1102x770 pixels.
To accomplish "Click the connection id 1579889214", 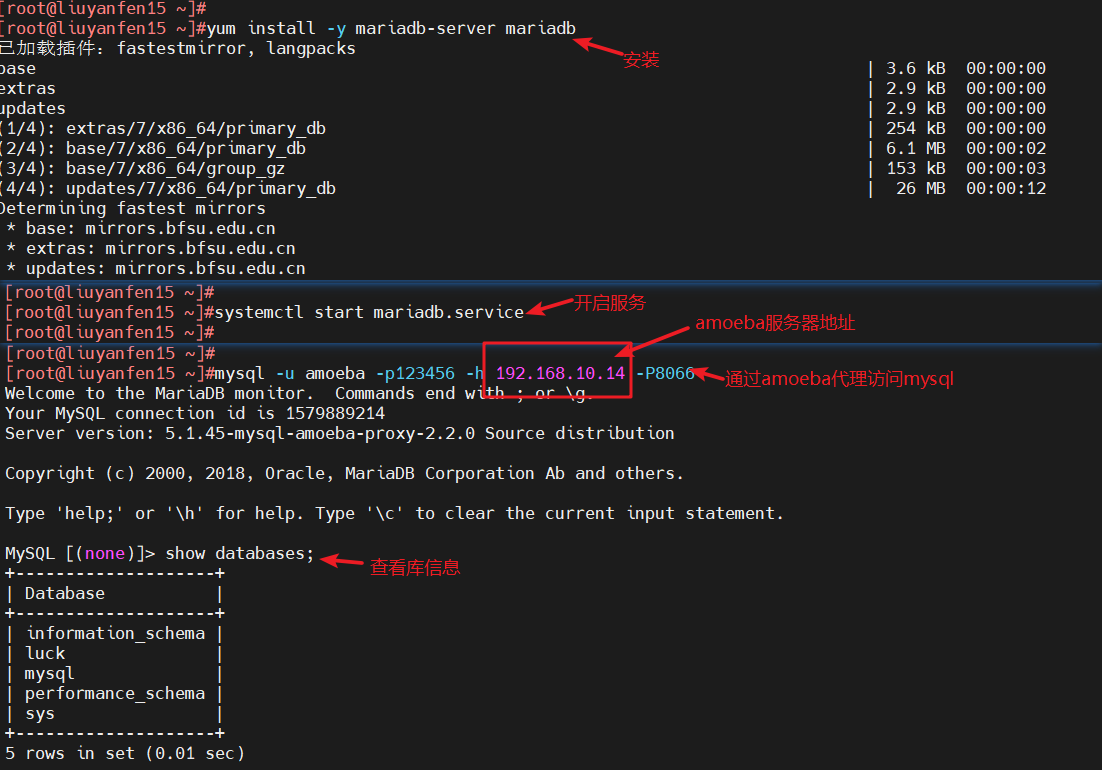I will 335,413.
